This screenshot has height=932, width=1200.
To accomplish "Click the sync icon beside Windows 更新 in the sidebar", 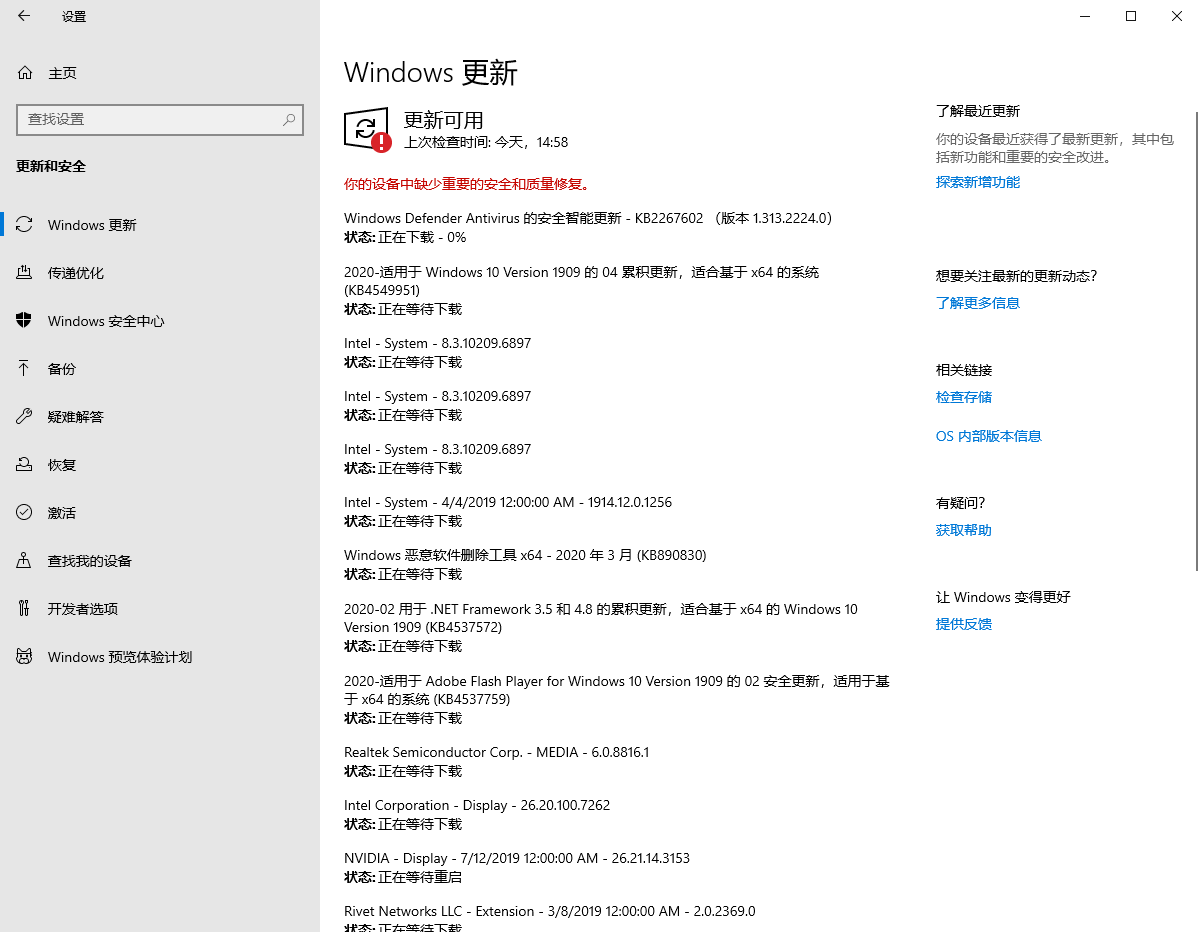I will 25,225.
